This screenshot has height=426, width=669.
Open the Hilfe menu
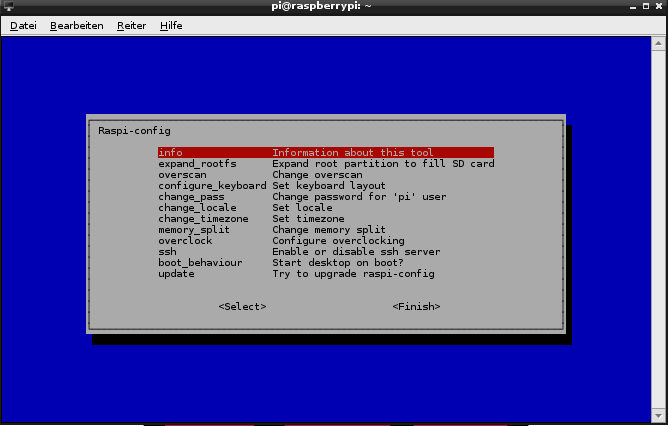click(171, 25)
